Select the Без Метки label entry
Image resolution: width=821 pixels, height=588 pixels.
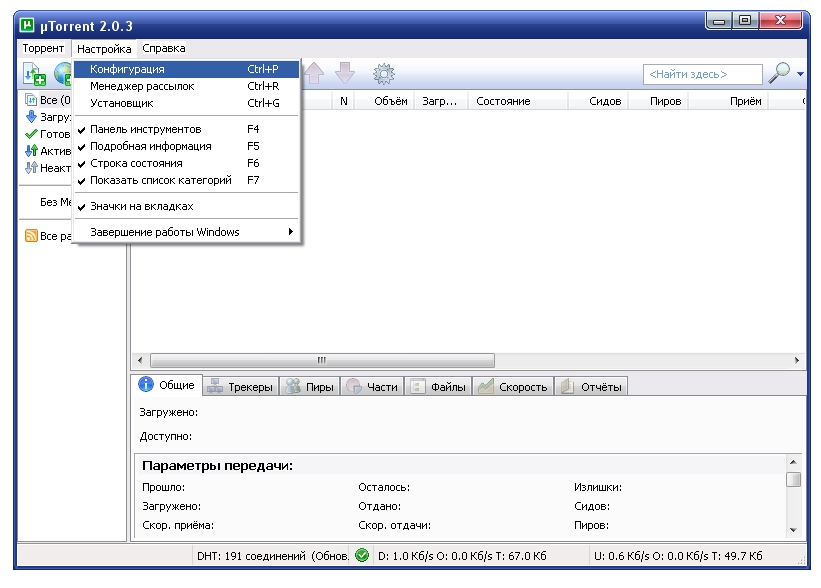click(56, 202)
